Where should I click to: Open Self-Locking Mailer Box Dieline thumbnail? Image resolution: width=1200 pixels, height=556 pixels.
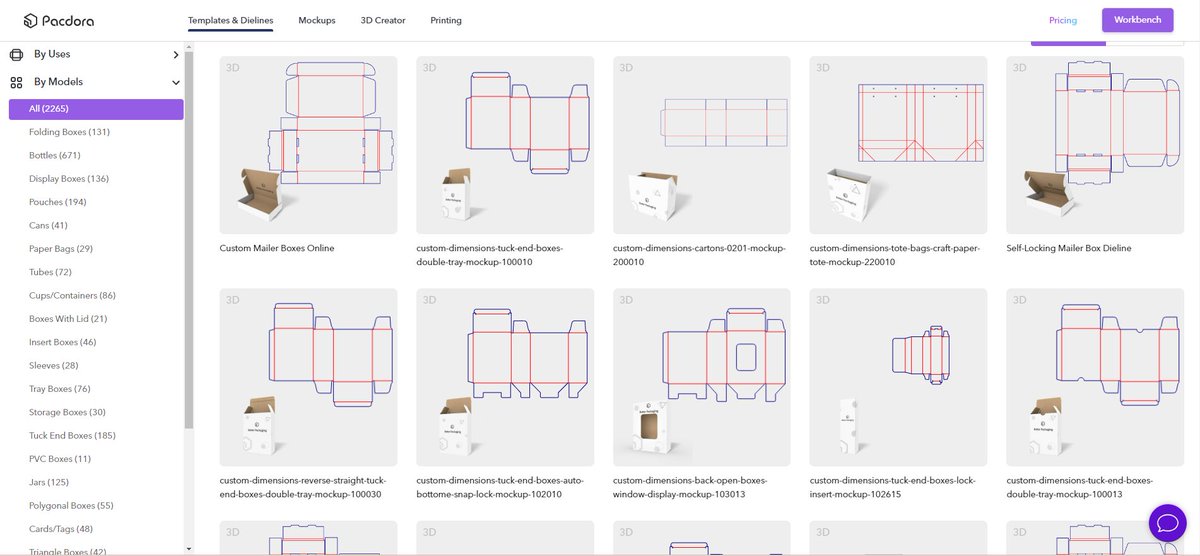[1095, 145]
